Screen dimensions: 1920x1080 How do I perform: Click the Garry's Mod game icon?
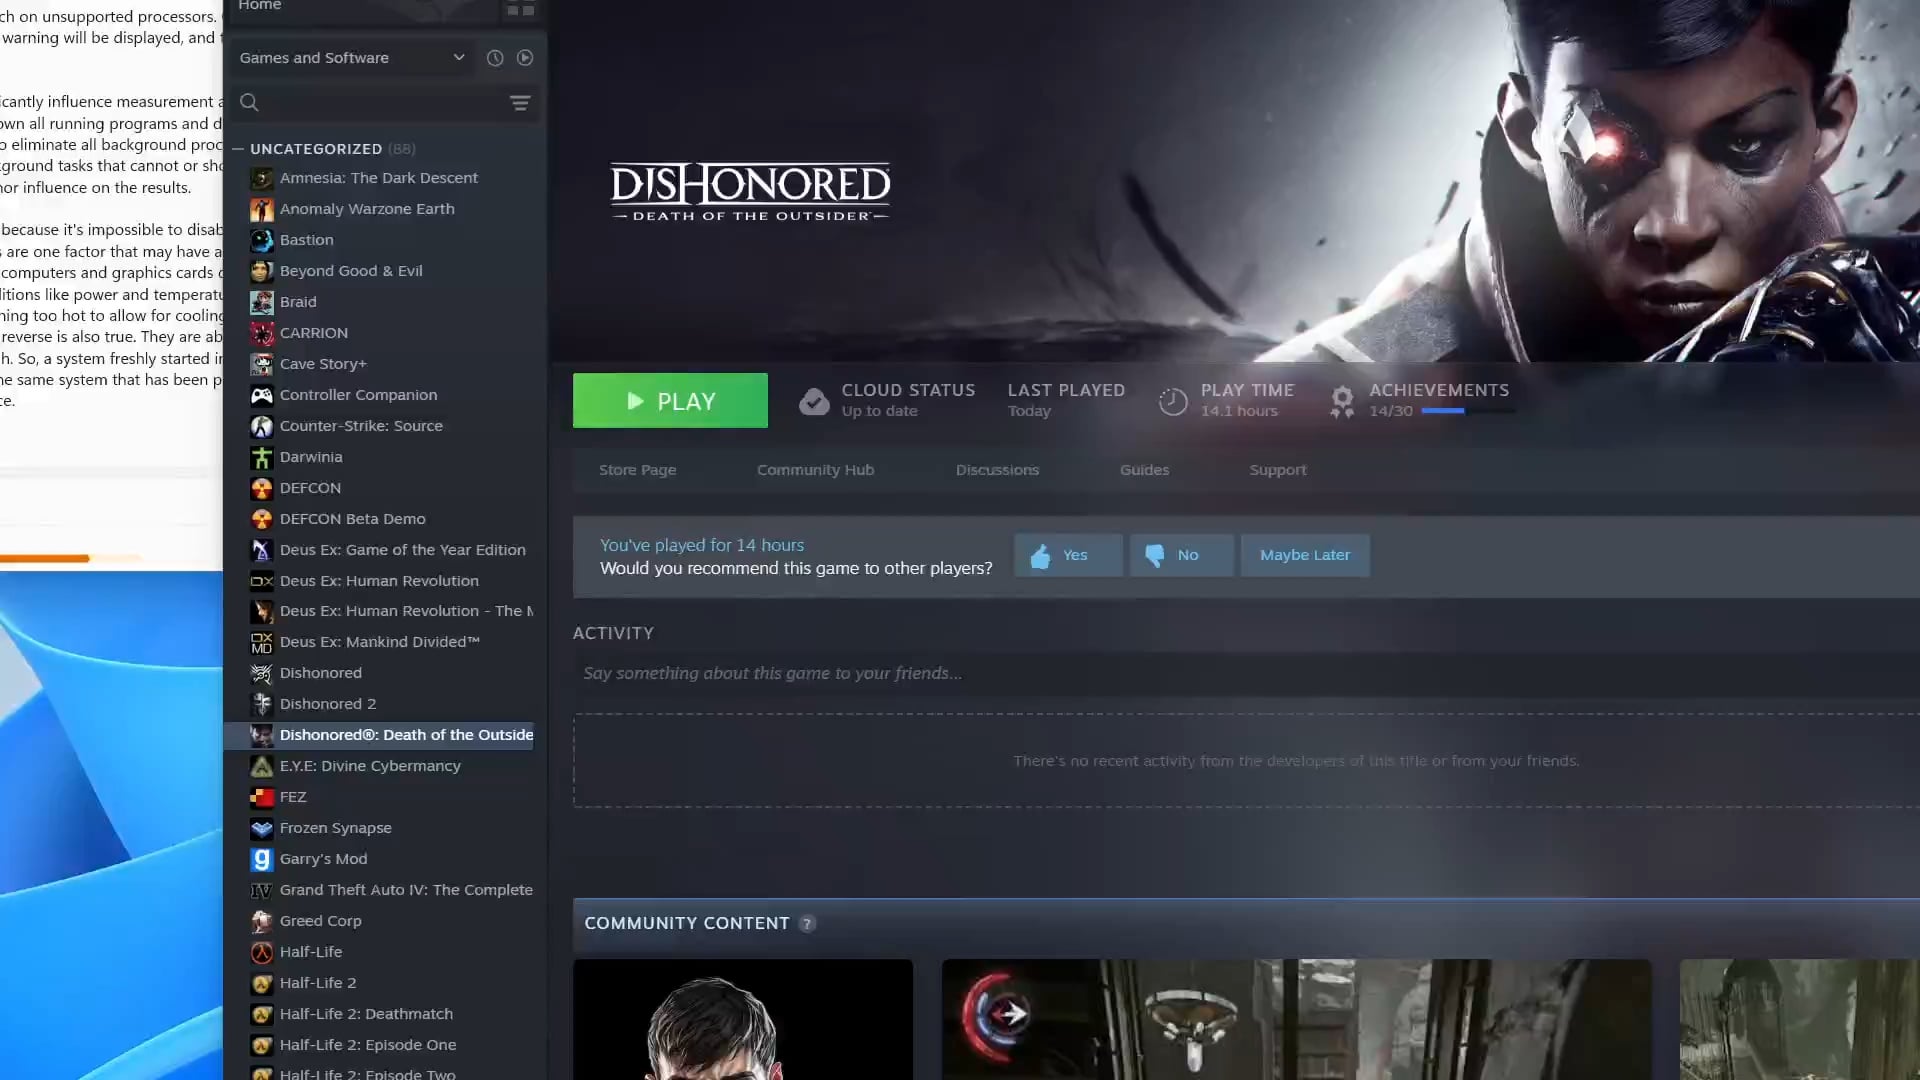click(x=261, y=859)
